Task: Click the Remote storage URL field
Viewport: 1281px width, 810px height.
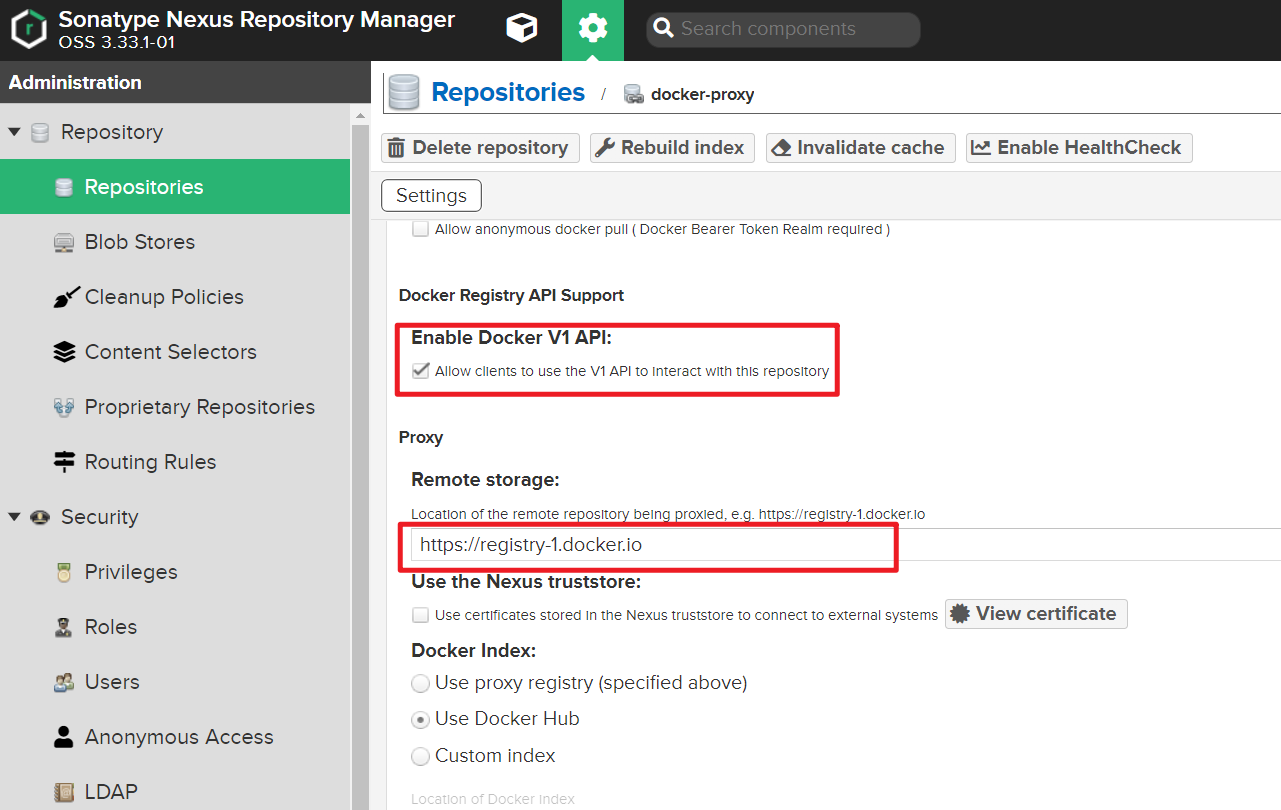Action: (846, 545)
